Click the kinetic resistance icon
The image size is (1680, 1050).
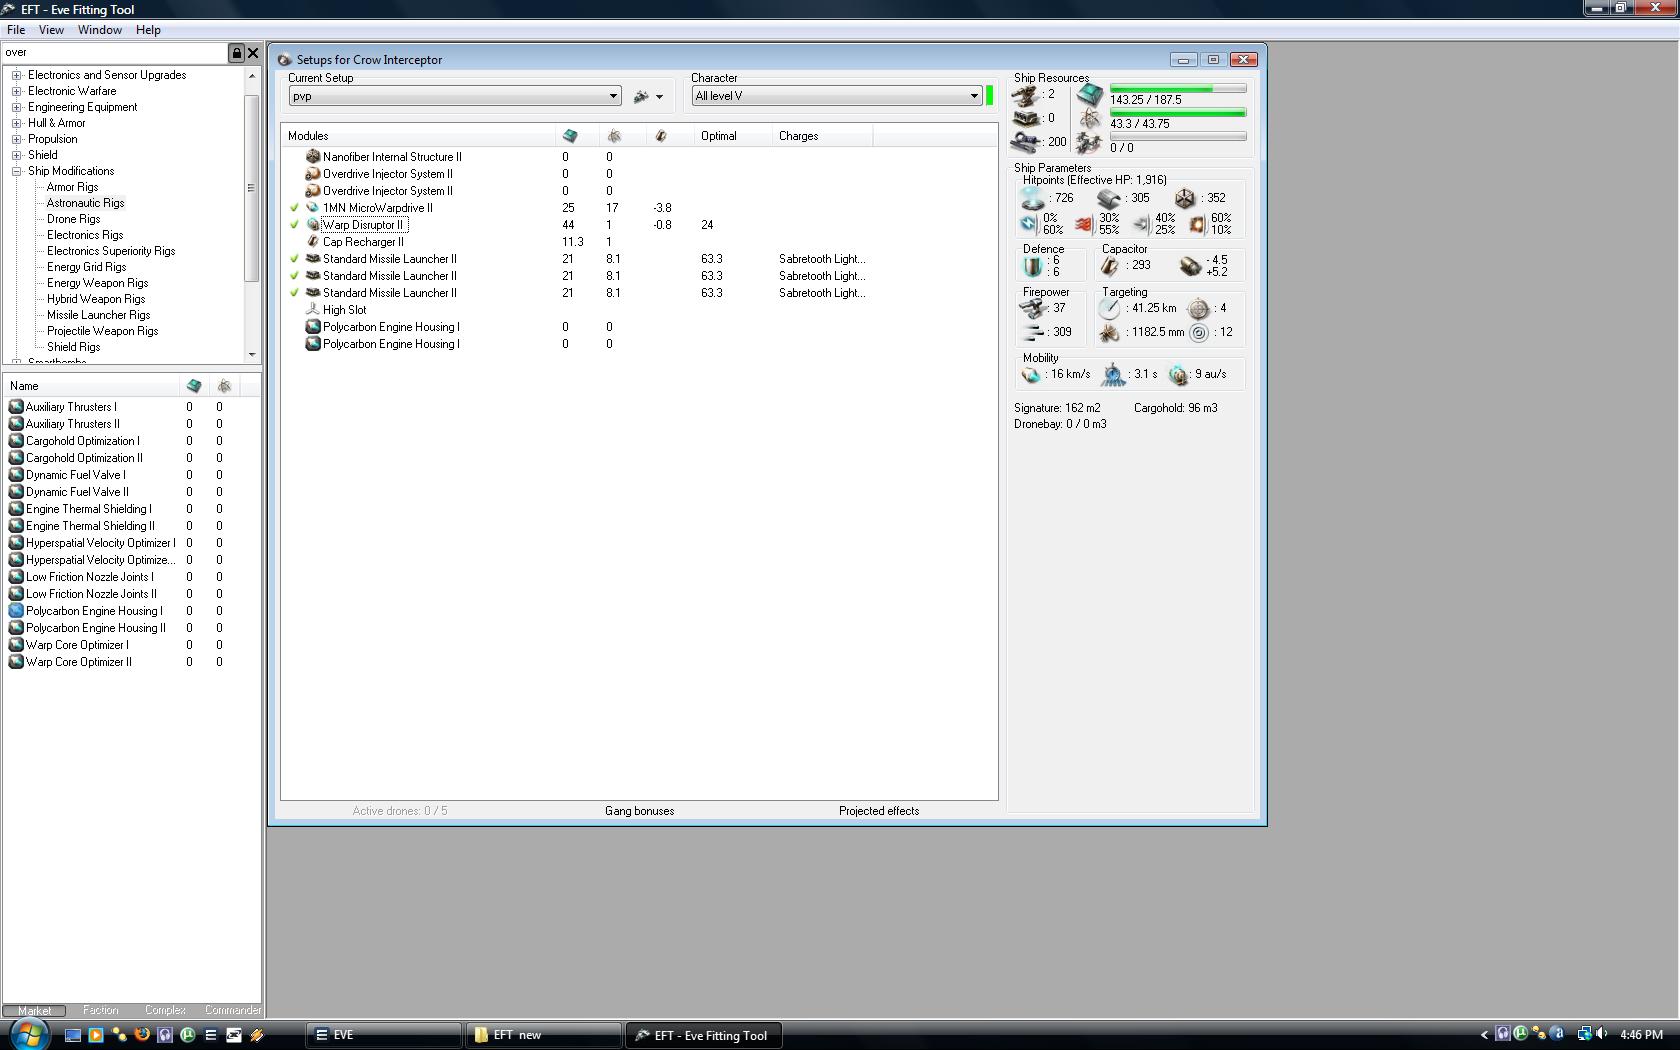[x=1141, y=224]
